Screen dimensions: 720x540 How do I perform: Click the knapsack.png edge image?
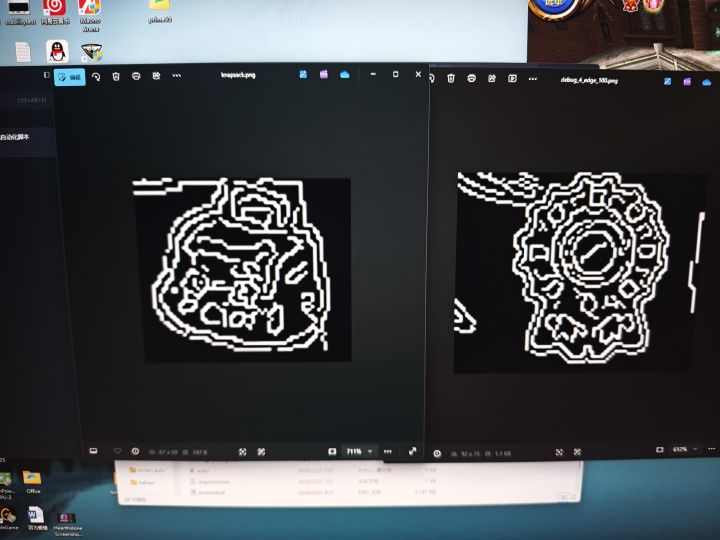(x=242, y=270)
